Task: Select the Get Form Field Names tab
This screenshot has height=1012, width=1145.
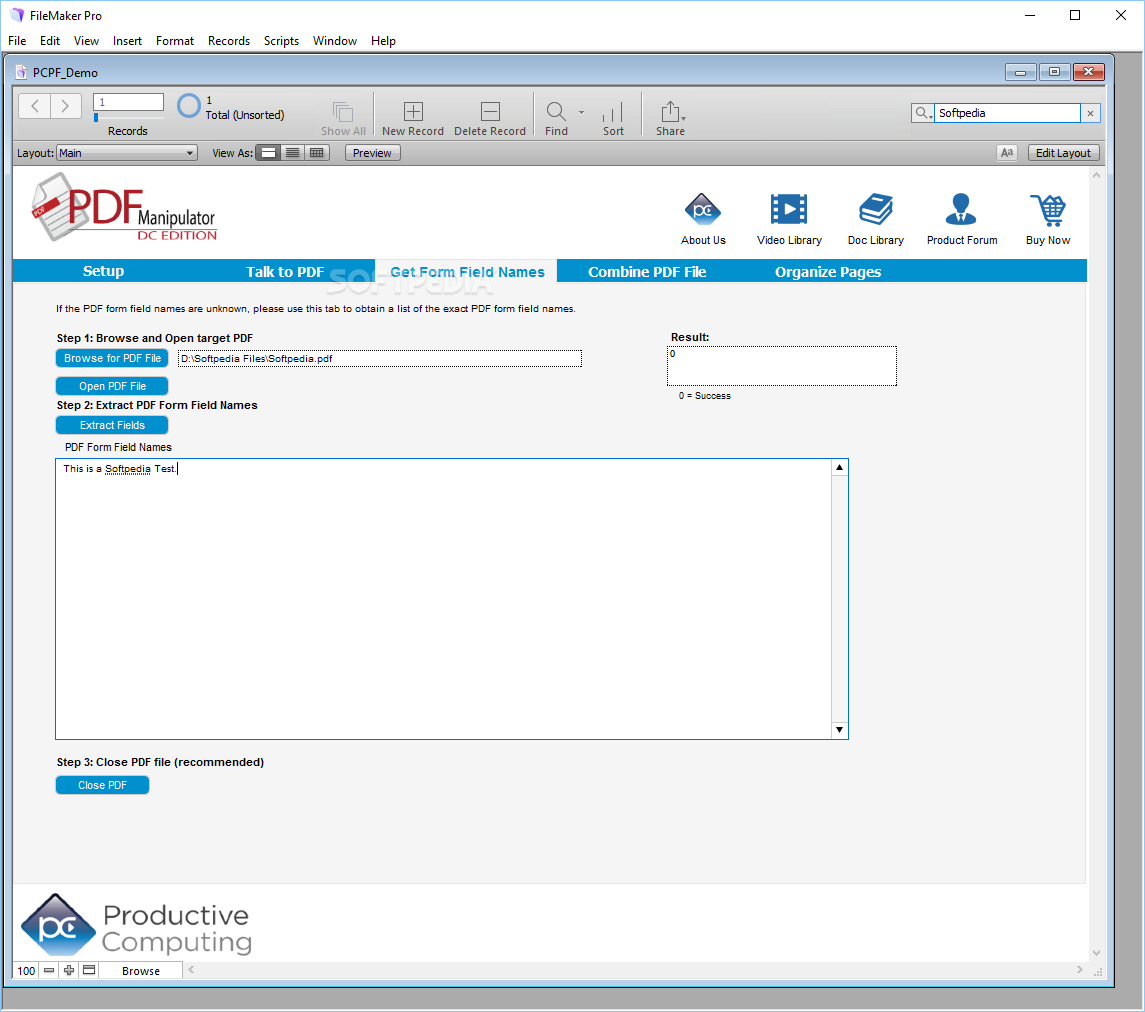Action: pyautogui.click(x=467, y=272)
